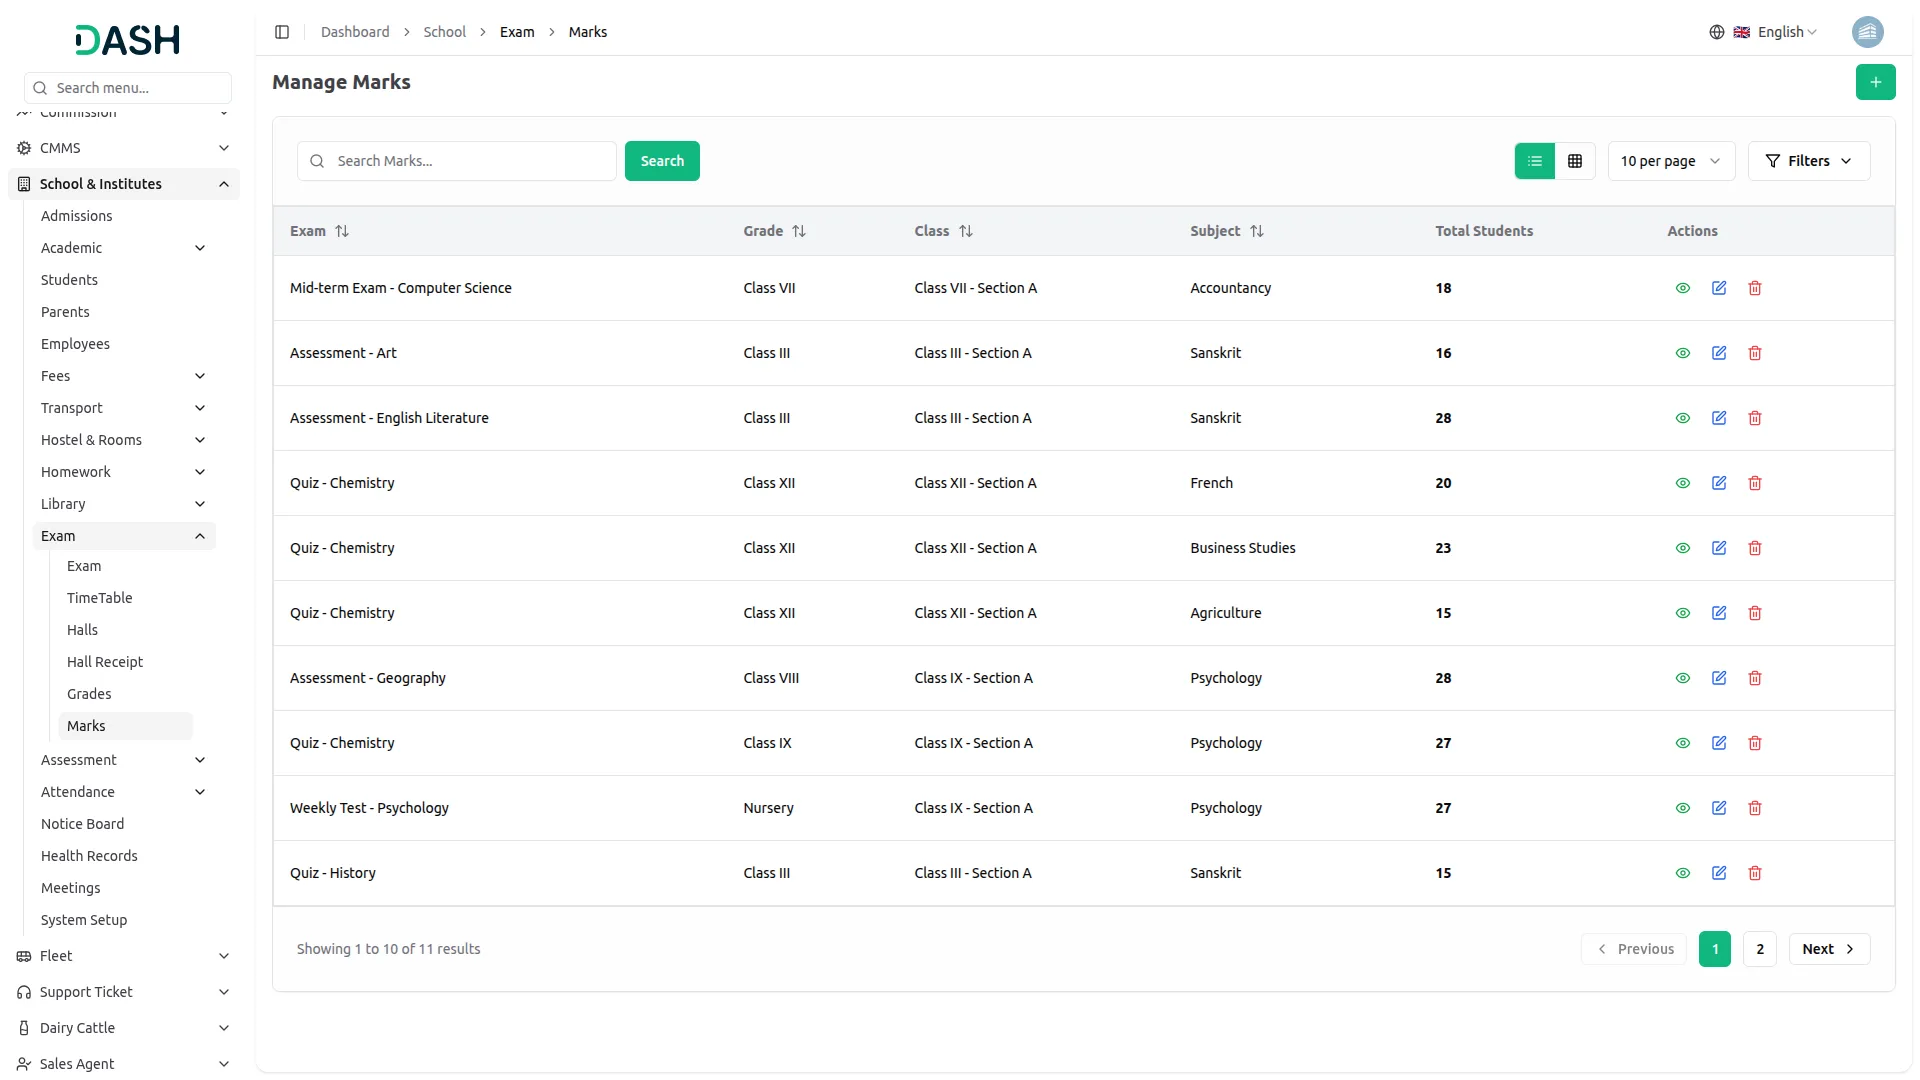1920x1080 pixels.
Task: Click the delete trash icon for Mid-term Exam - Computer Science
Action: point(1755,288)
